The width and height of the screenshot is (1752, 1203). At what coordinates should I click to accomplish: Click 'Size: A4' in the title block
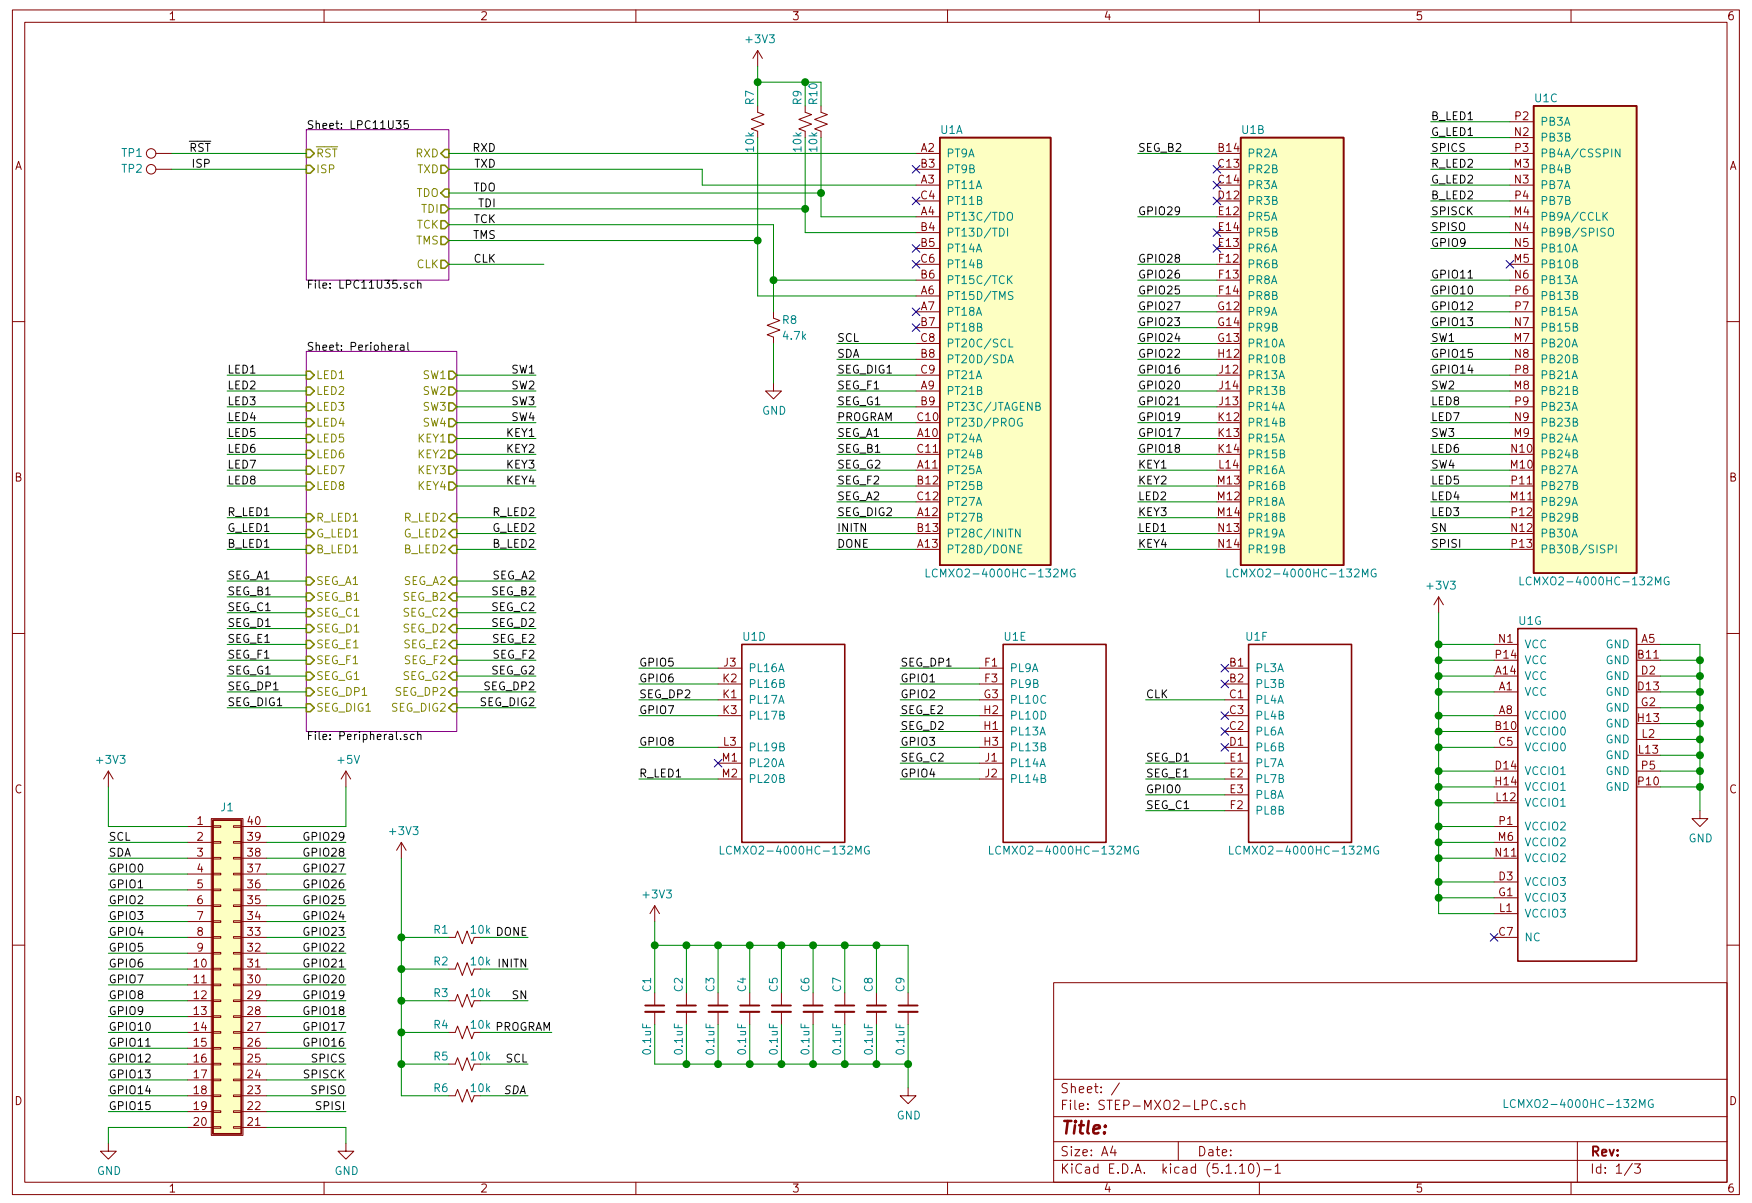point(1088,1151)
